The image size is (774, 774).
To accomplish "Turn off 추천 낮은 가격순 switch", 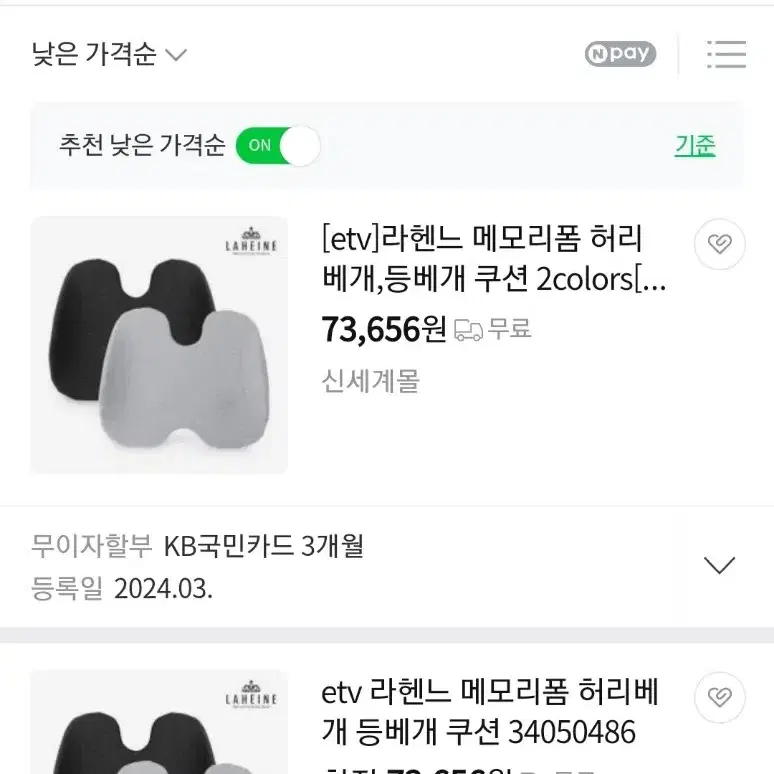I will (278, 146).
